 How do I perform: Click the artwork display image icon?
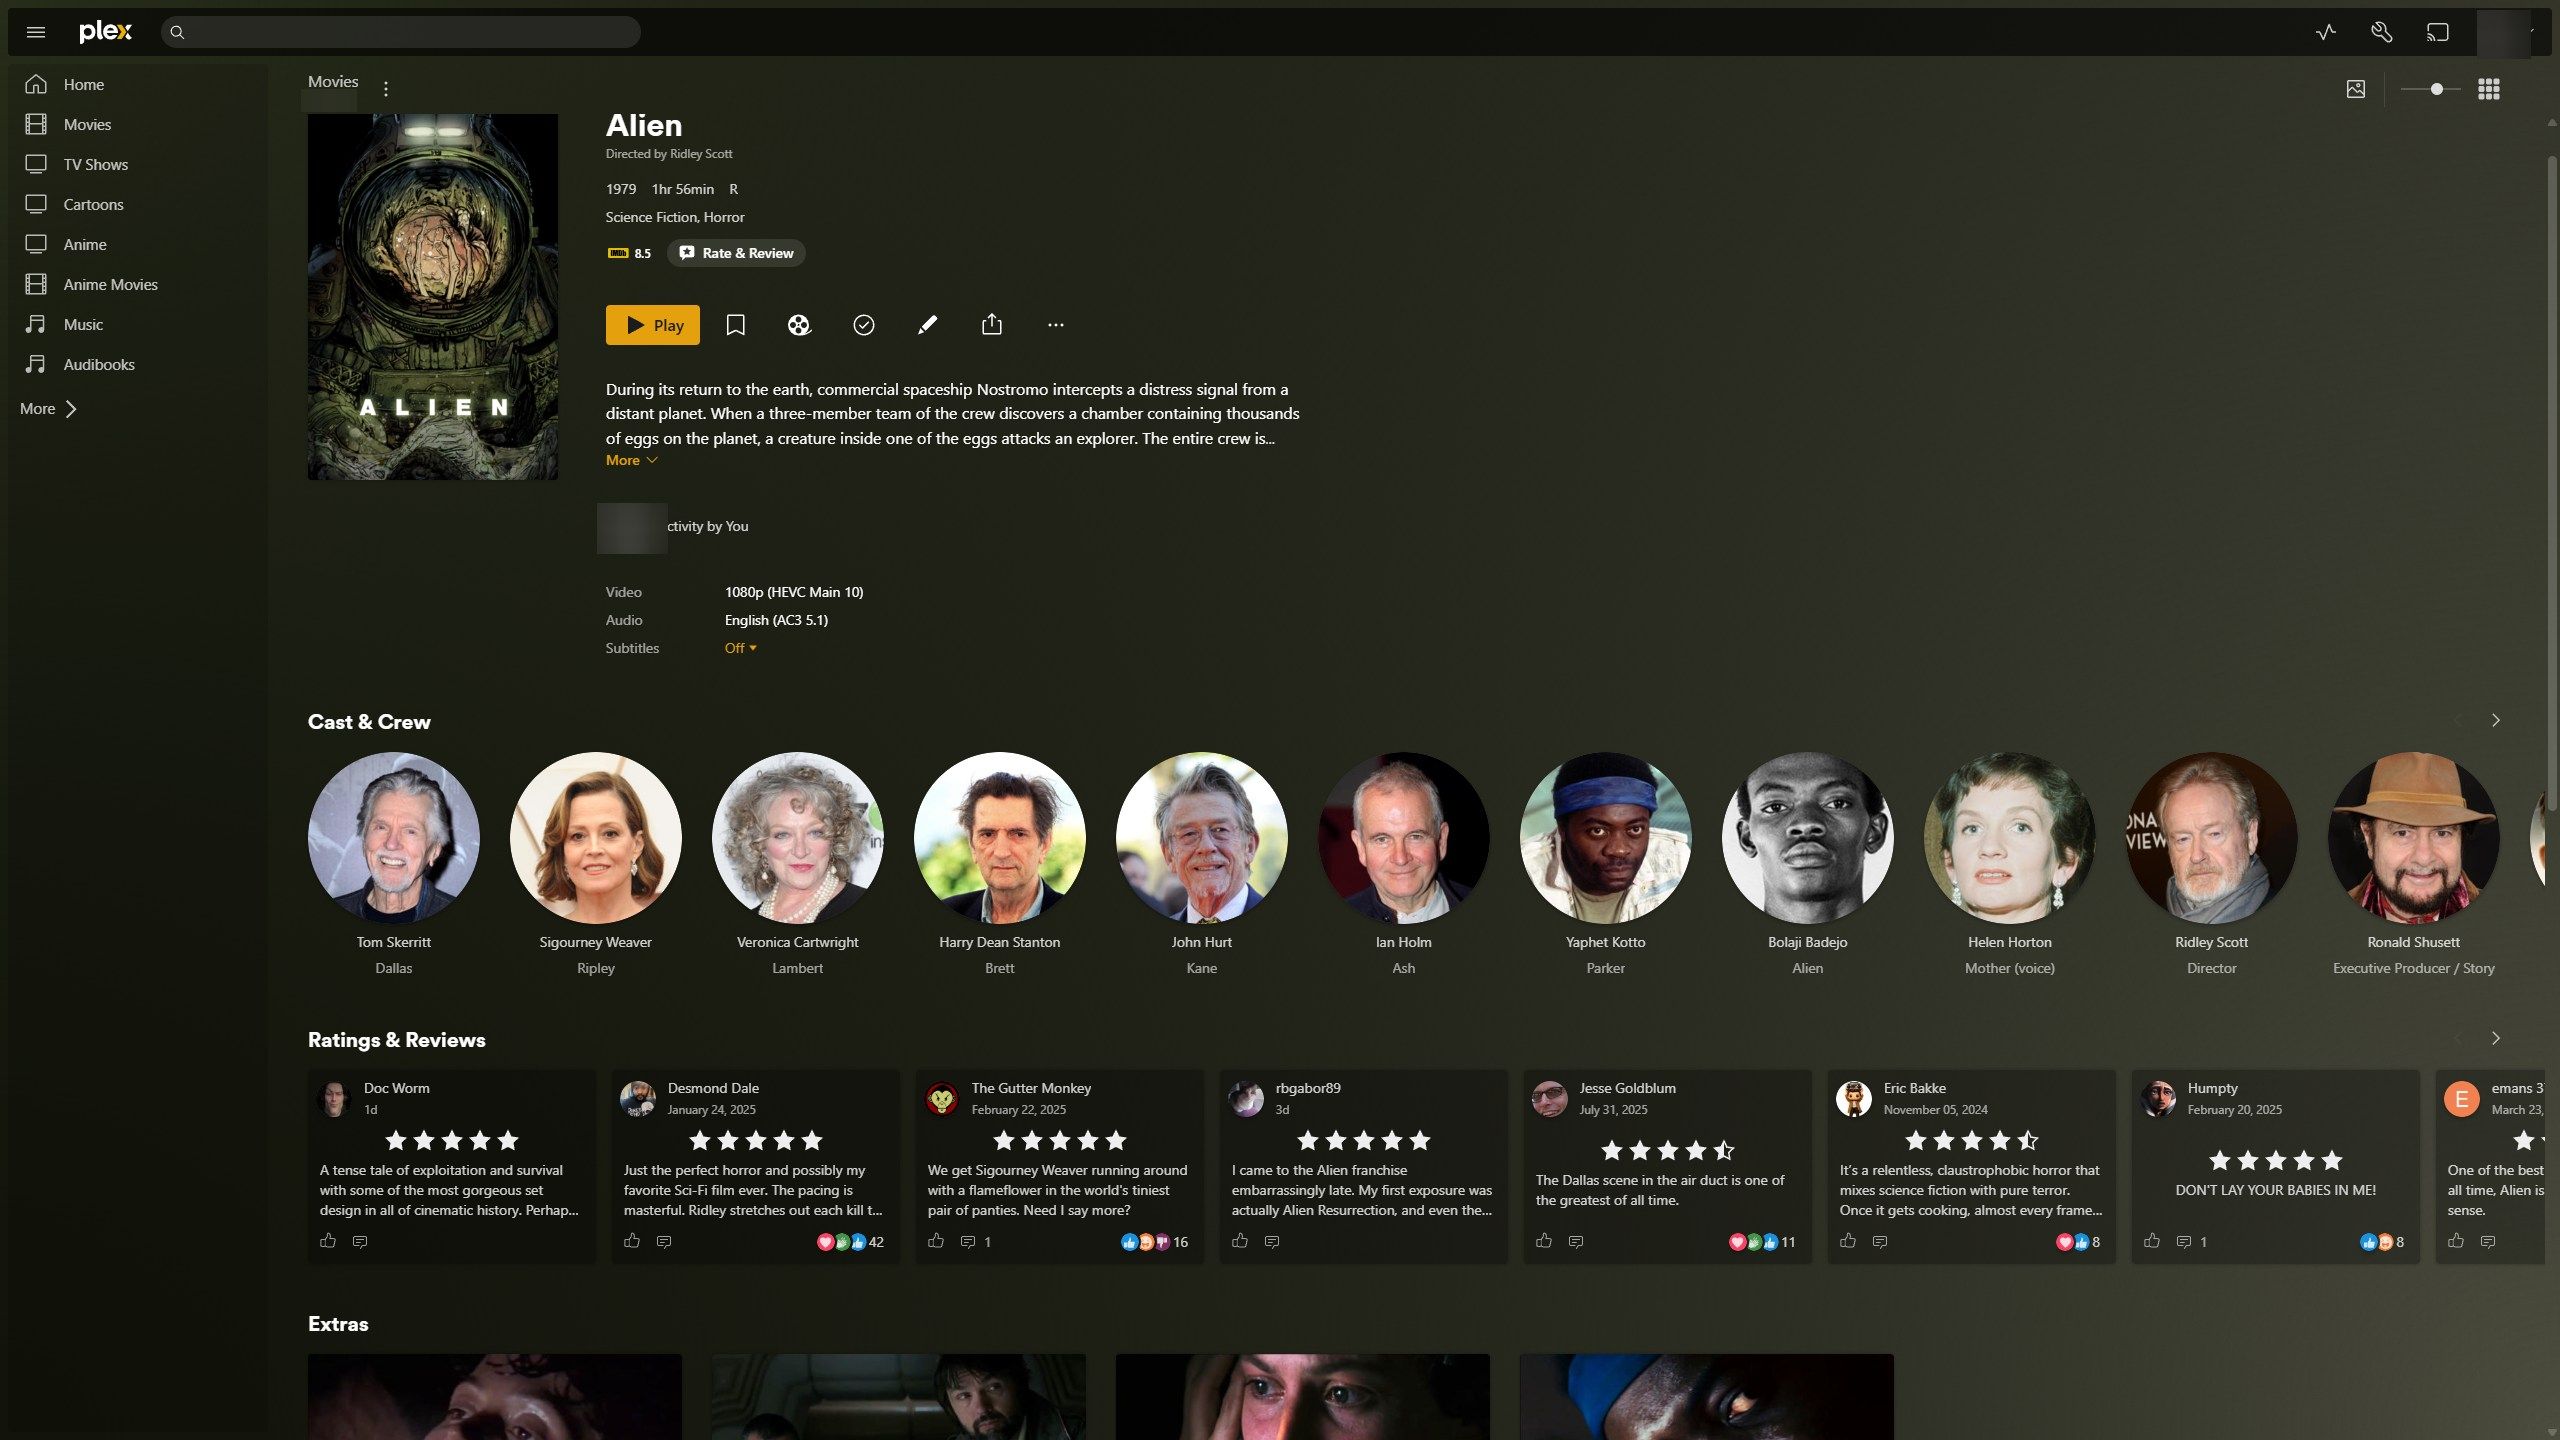[2356, 89]
